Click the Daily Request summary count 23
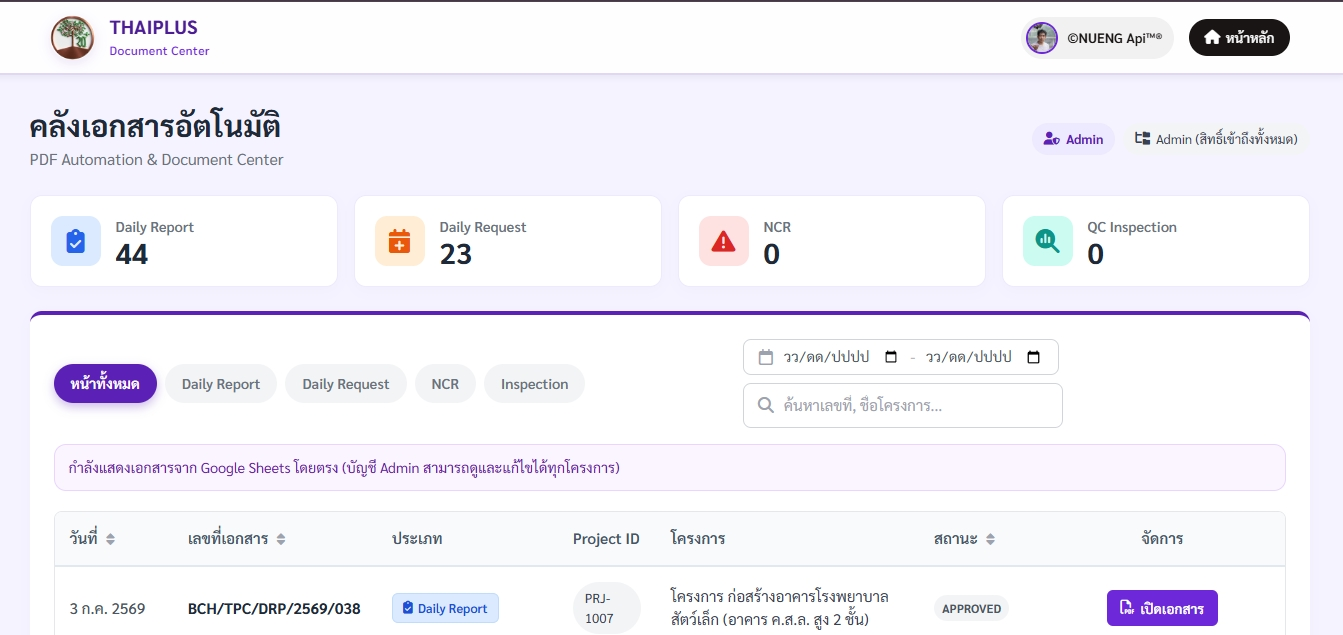The image size is (1343, 635). point(456,255)
